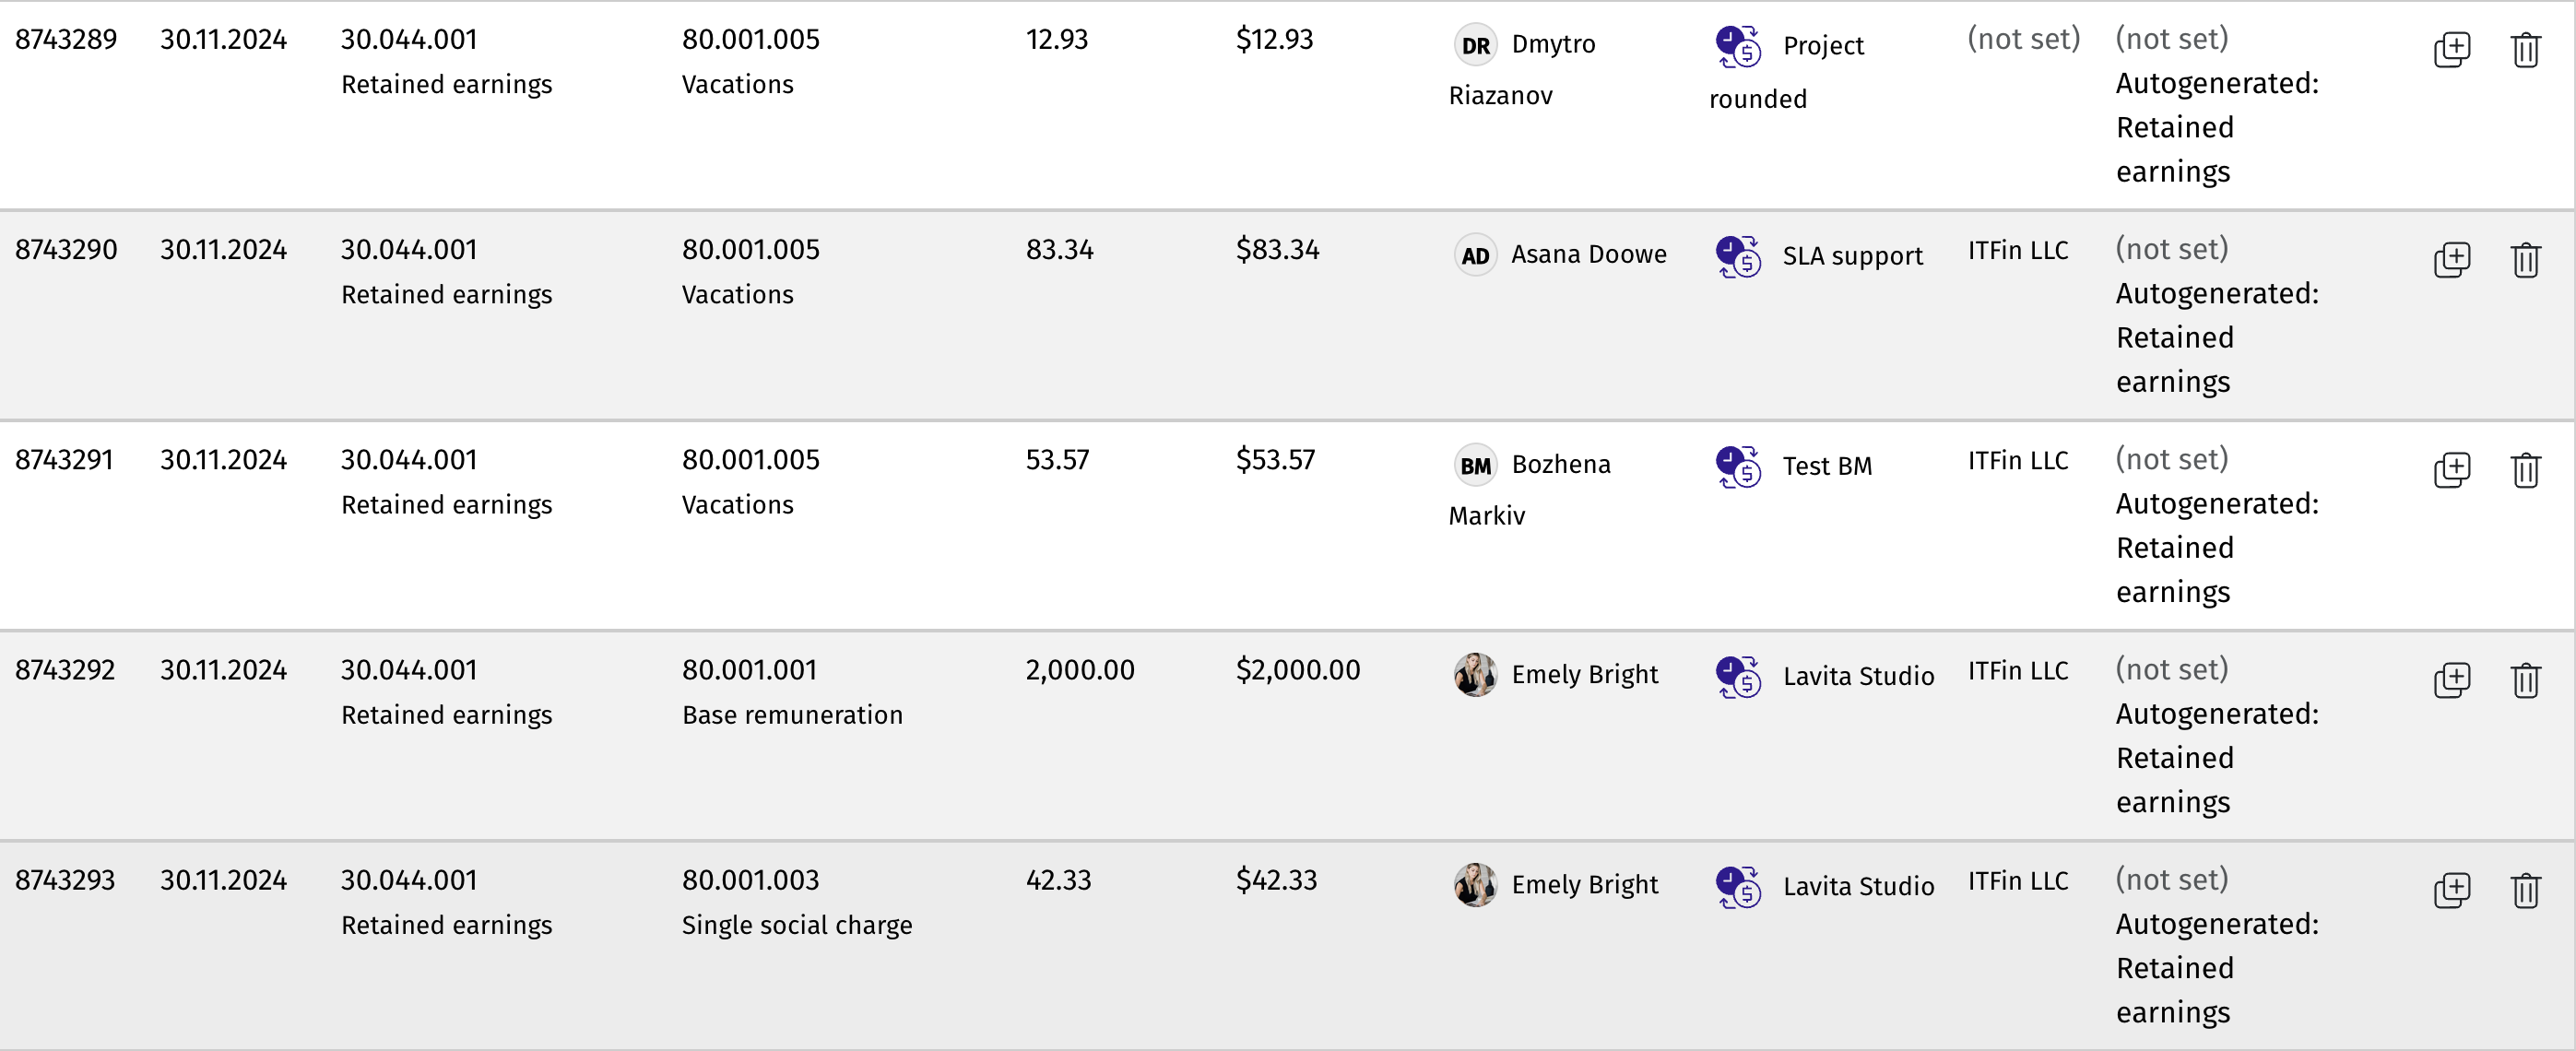Duplicate transaction 8743292 with copy icon
Image resolution: width=2576 pixels, height=1051 pixels.
click(2451, 679)
